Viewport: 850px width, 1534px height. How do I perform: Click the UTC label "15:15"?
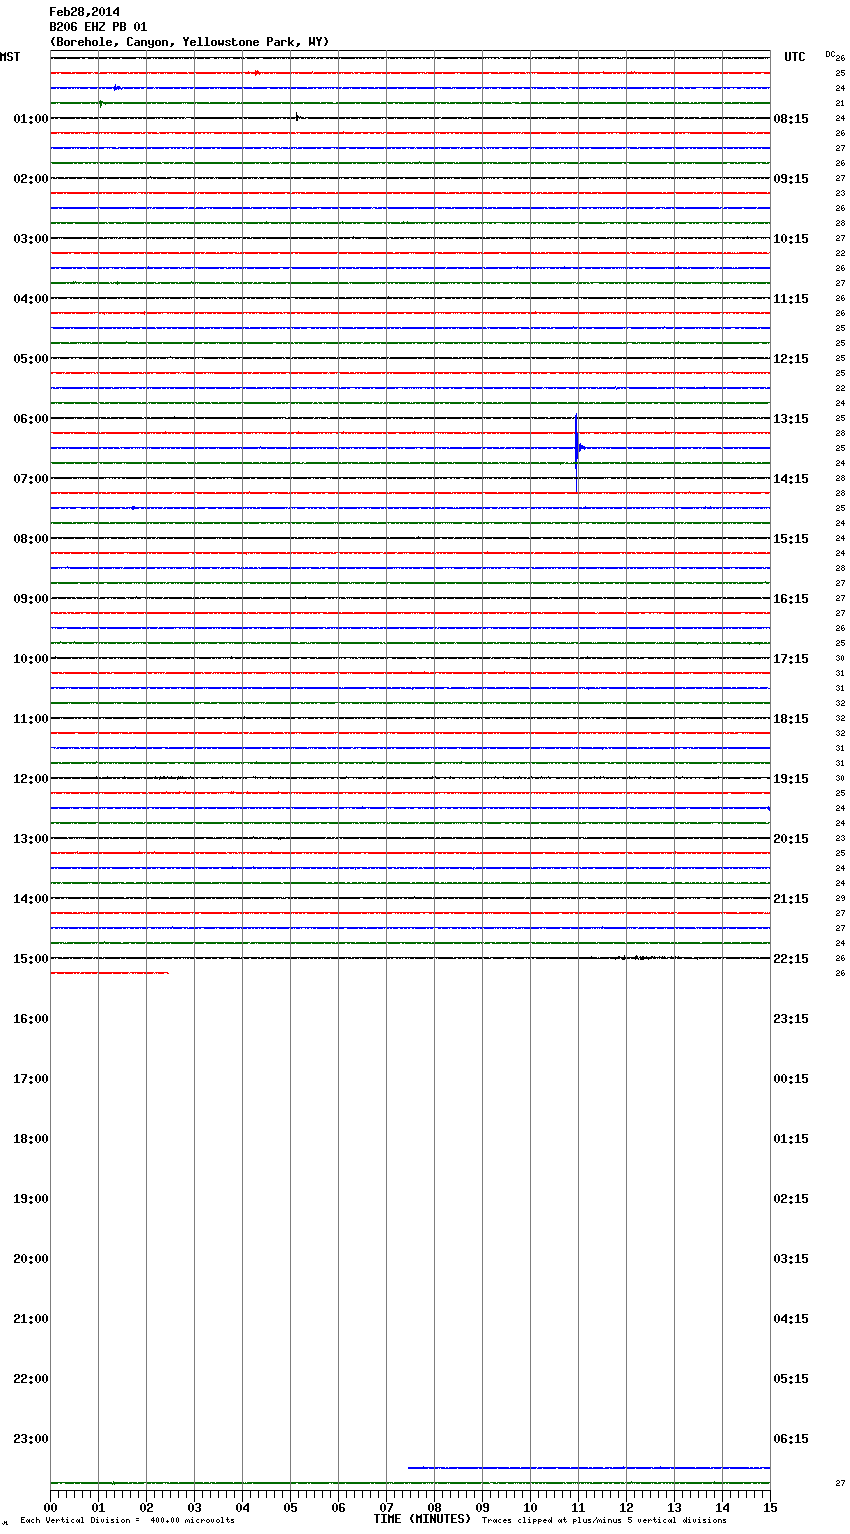coord(791,539)
